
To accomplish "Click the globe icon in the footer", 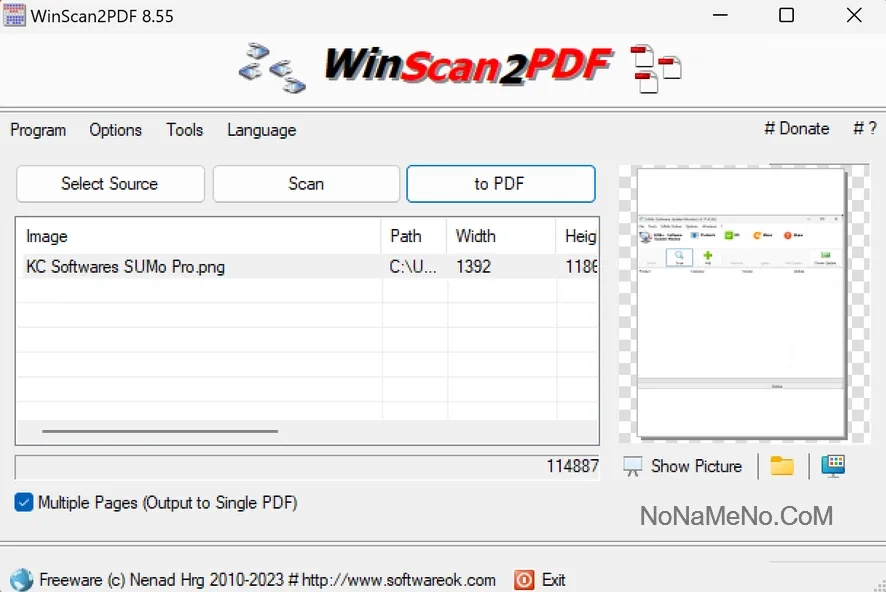I will click(x=21, y=580).
